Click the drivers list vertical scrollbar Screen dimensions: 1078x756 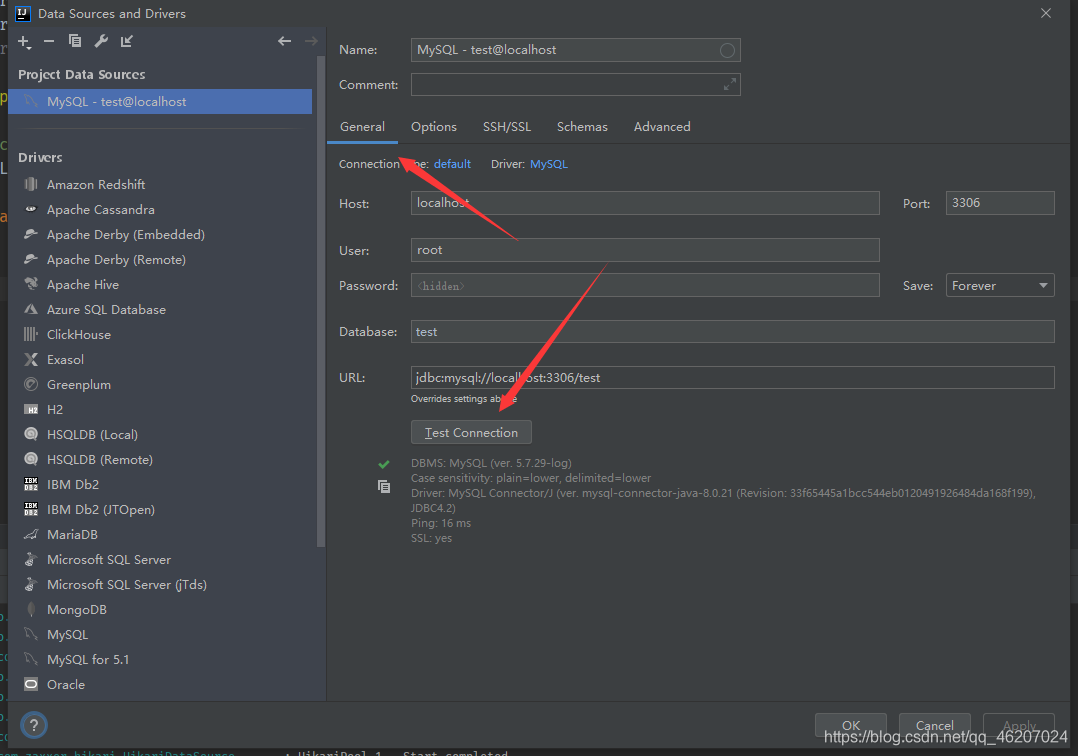pos(320,302)
